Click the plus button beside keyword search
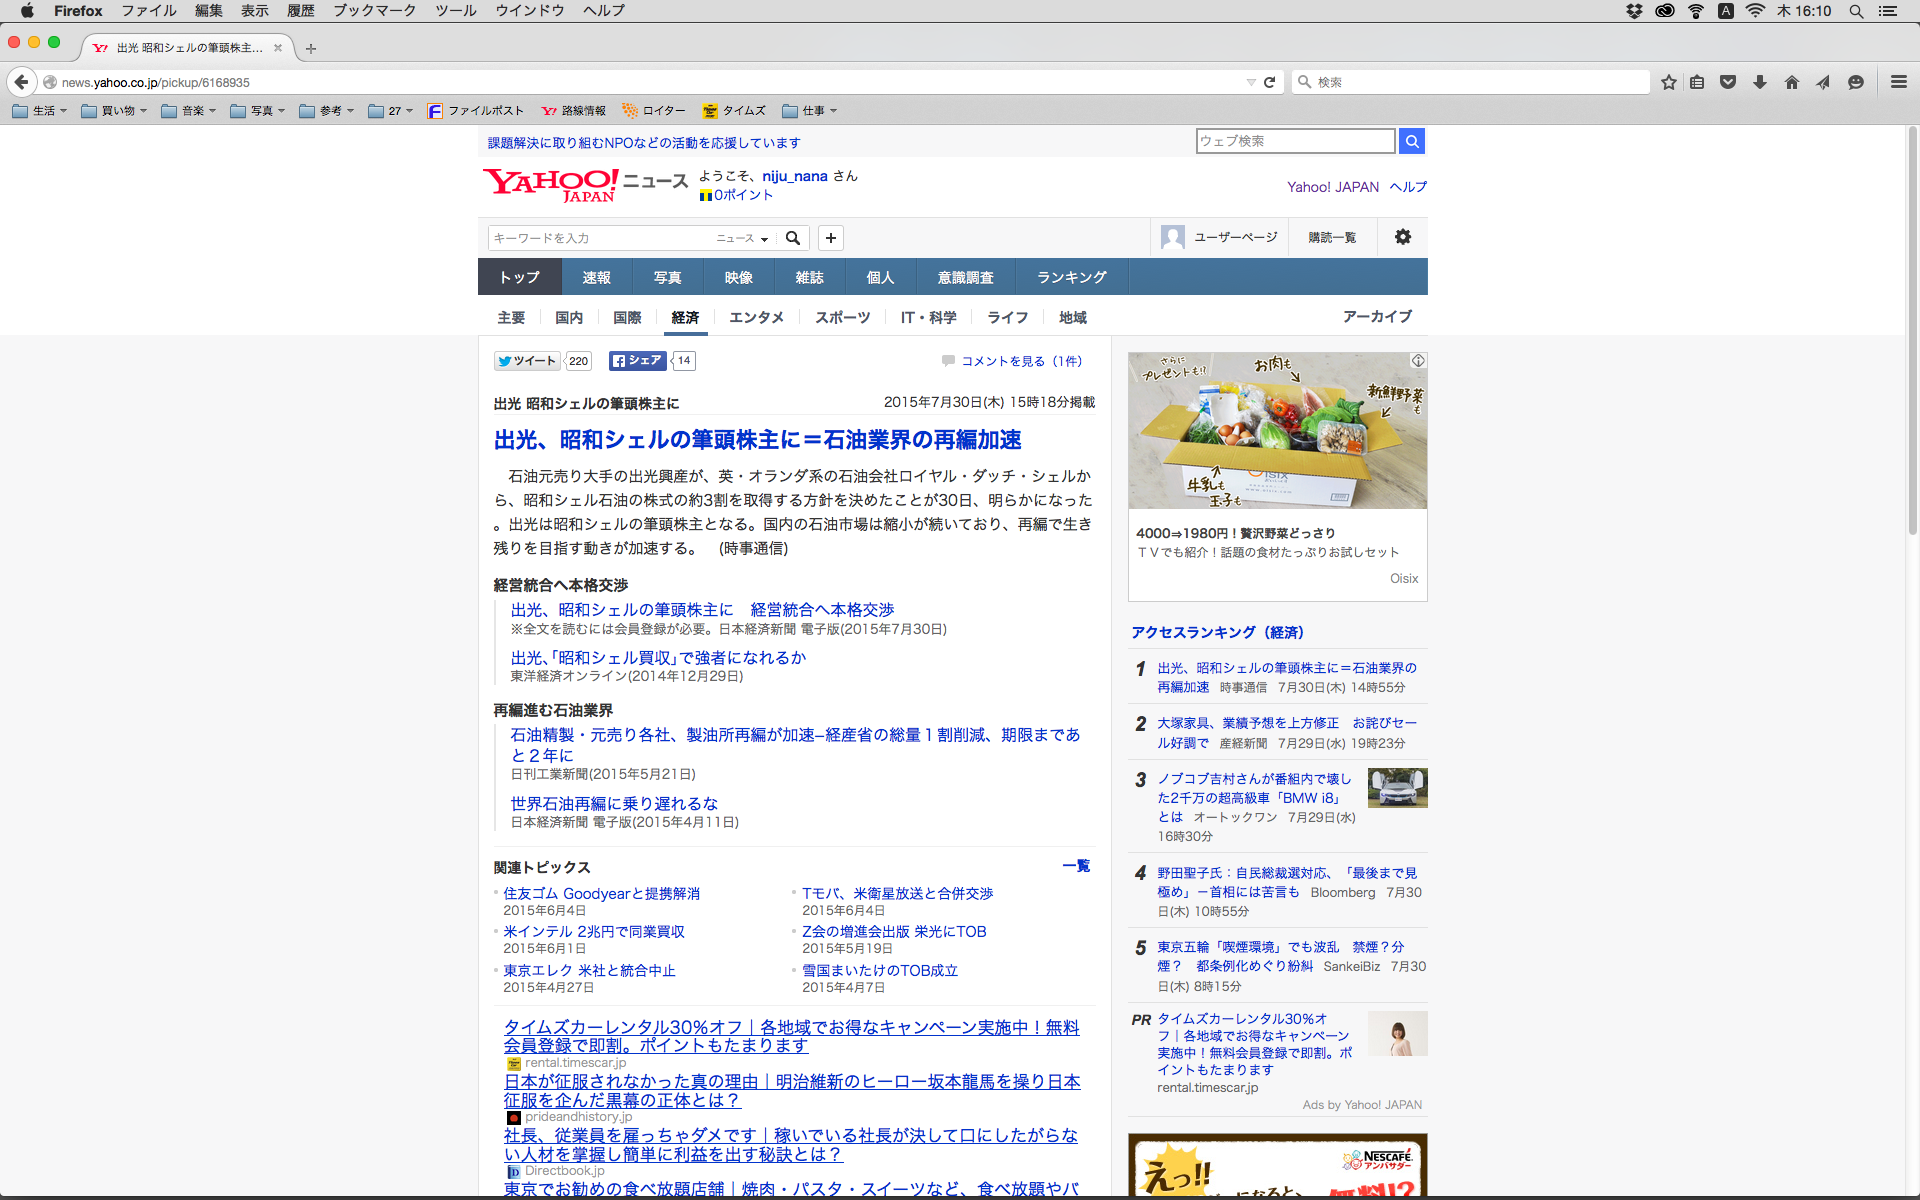The width and height of the screenshot is (1920, 1200). (x=831, y=238)
